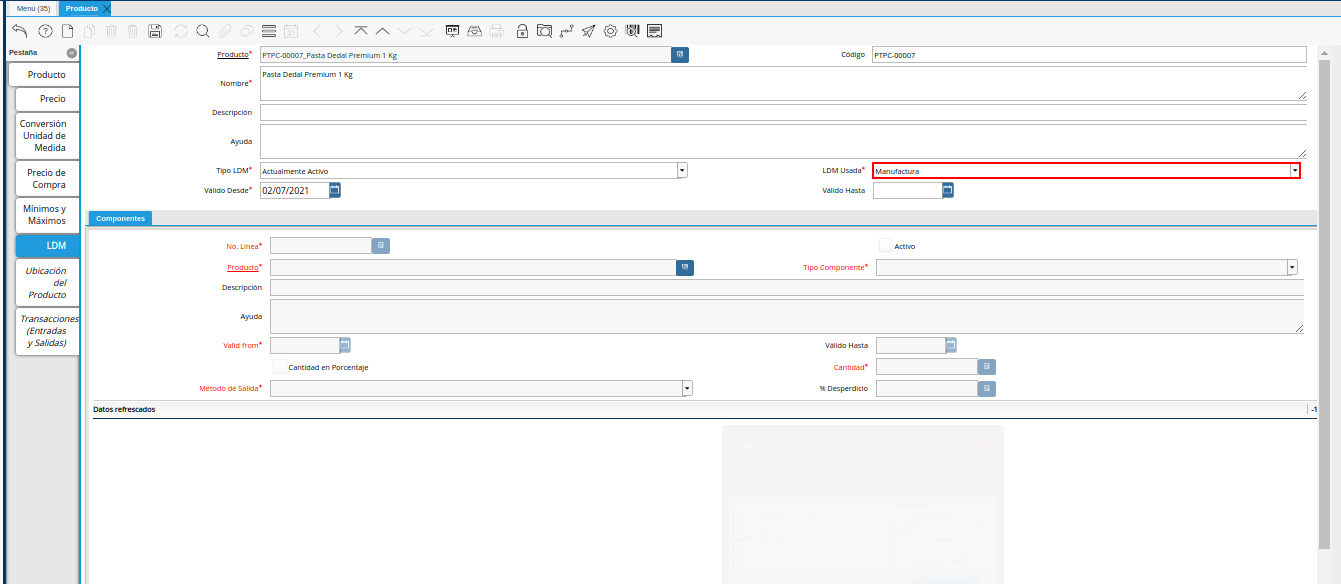This screenshot has height=584, width=1341.
Task: Click the calendar history icon in toolbar
Action: [291, 31]
